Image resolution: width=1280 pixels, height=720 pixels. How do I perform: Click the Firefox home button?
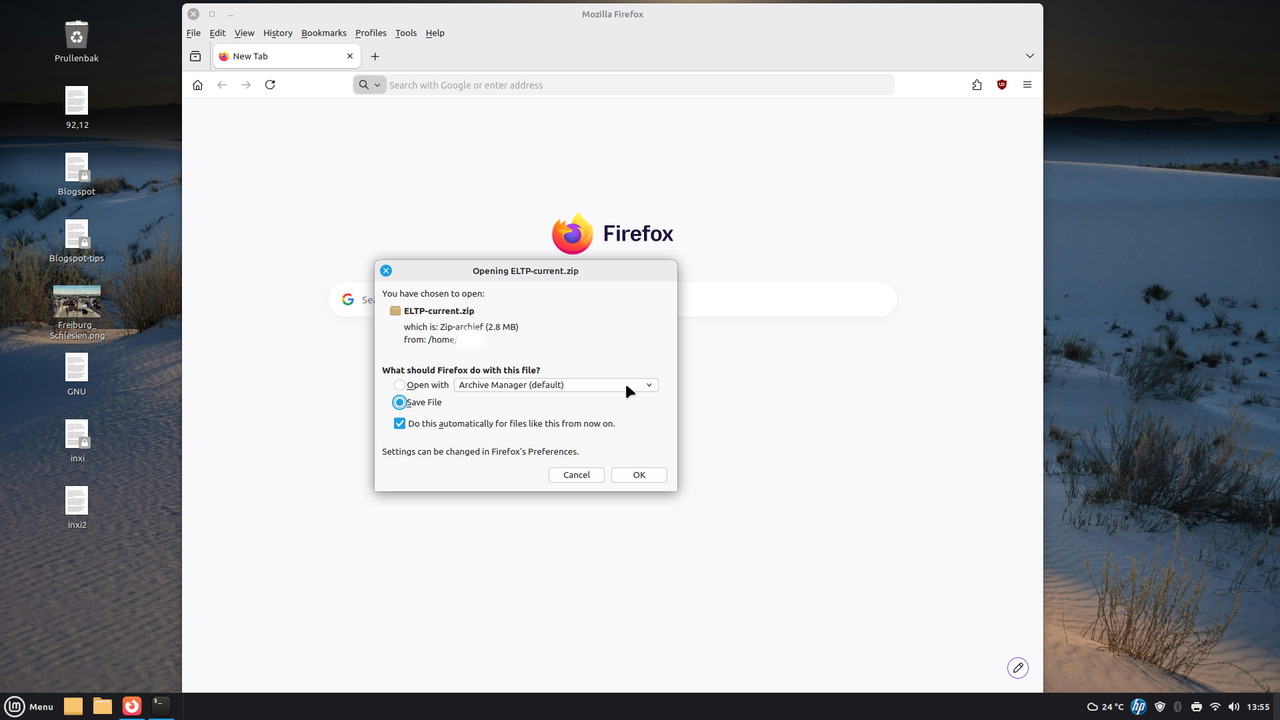click(197, 85)
